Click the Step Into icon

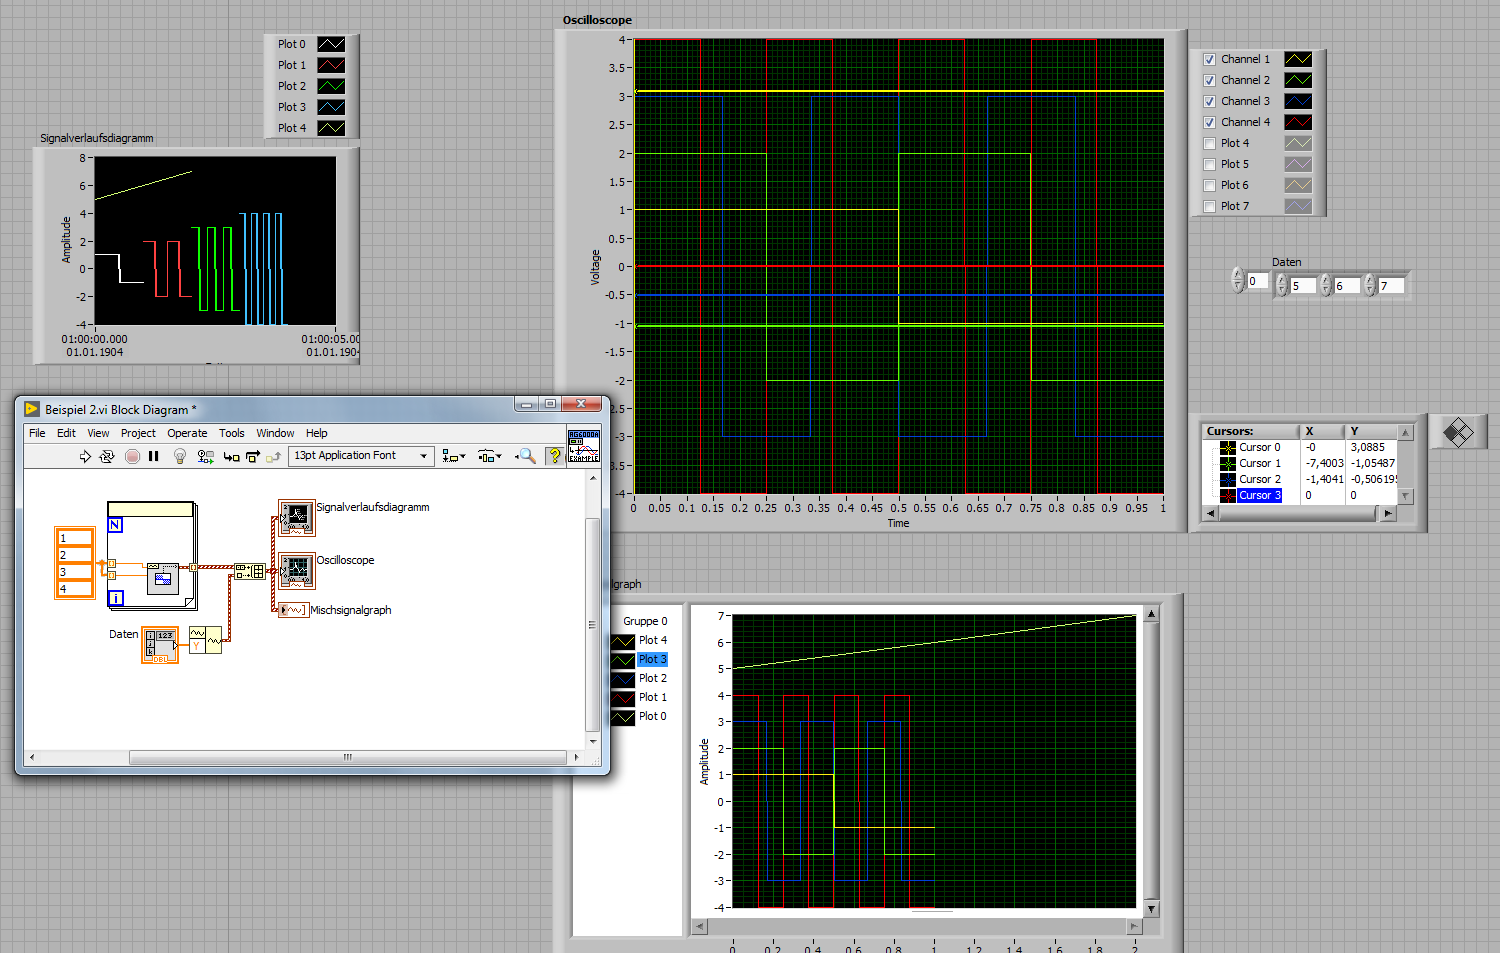point(231,456)
